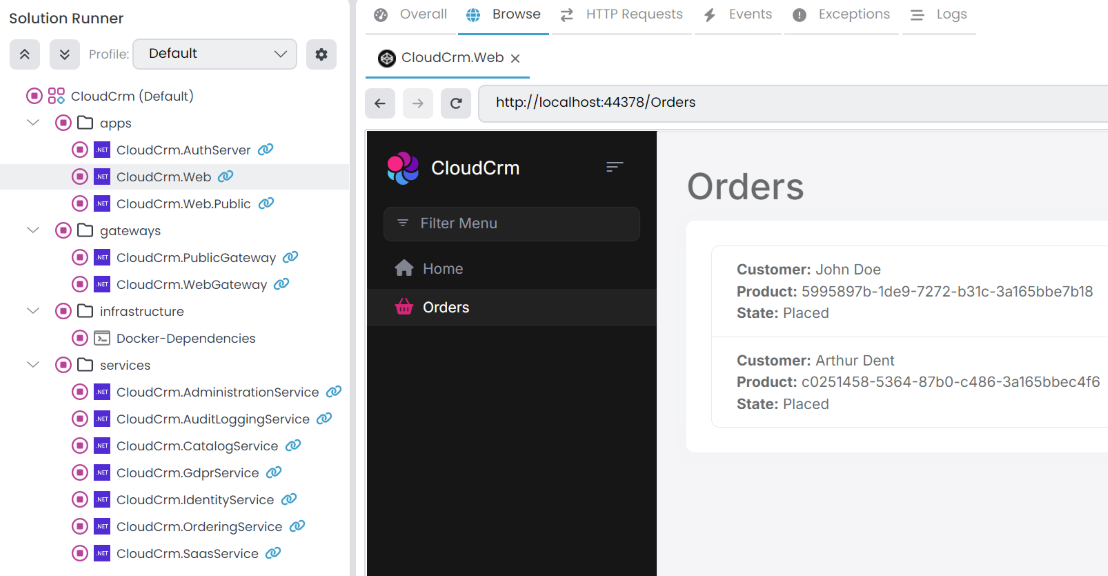The height and width of the screenshot is (576, 1108).
Task: Click the browser forward arrow
Action: click(x=418, y=103)
